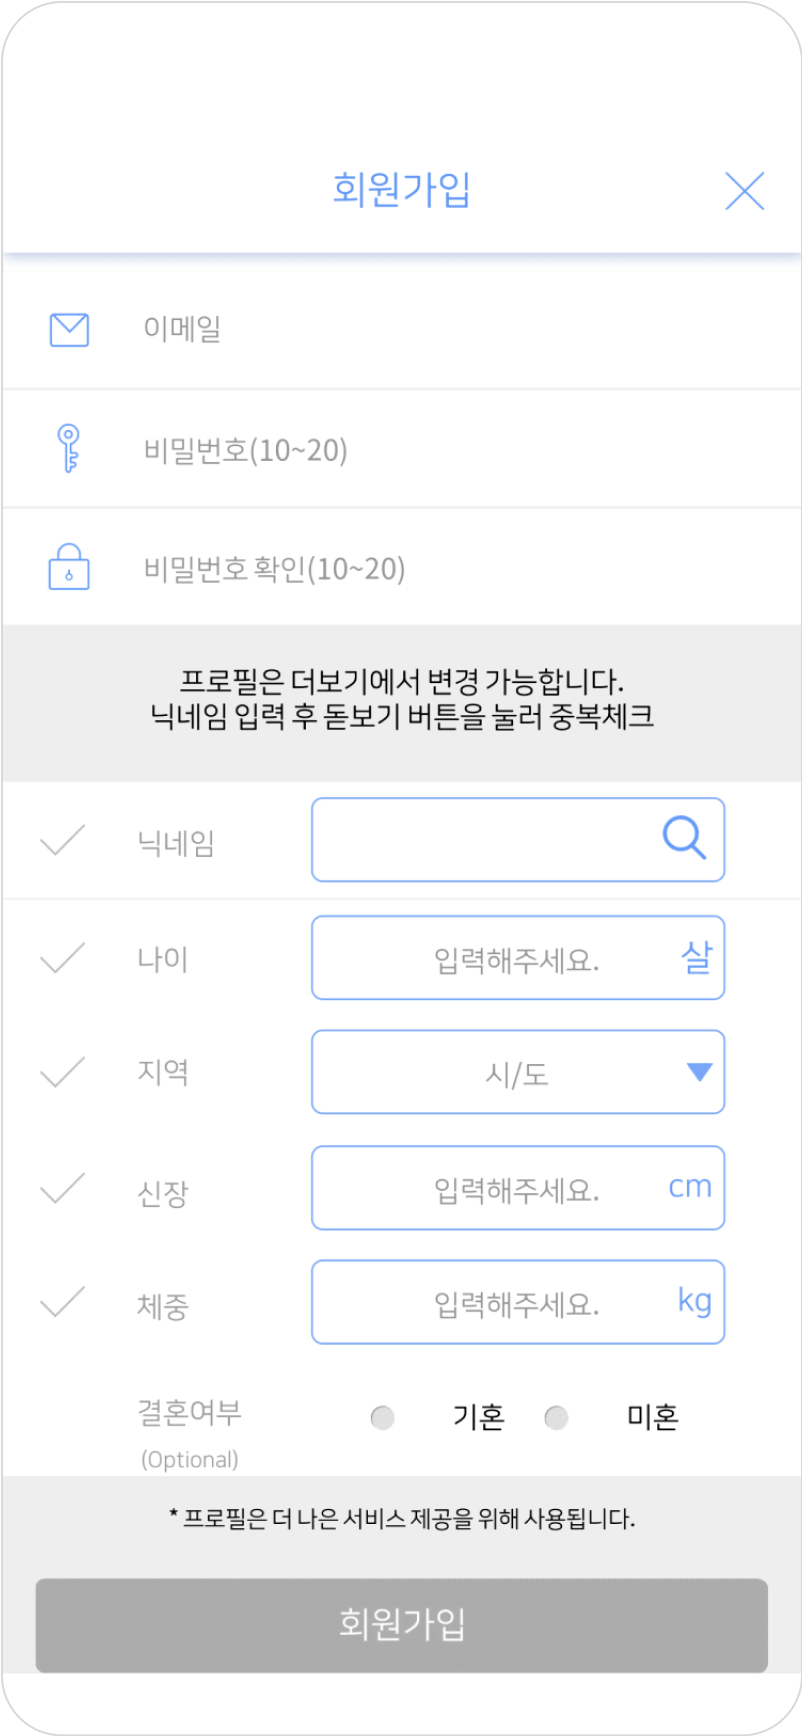Click the password key icon
802x1736 pixels.
coord(68,448)
